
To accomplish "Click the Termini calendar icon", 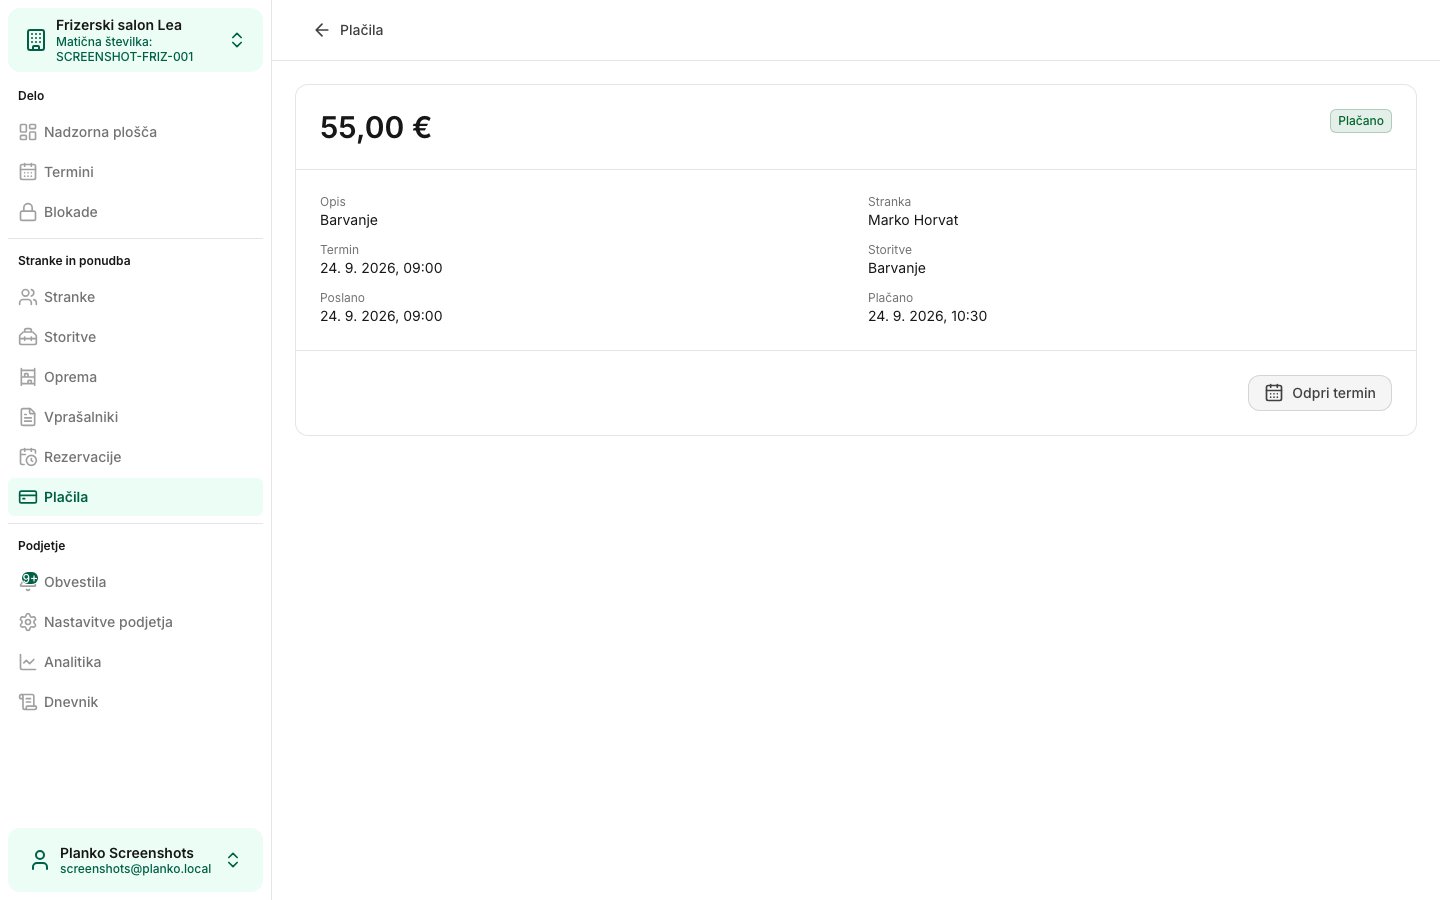I will coord(28,172).
